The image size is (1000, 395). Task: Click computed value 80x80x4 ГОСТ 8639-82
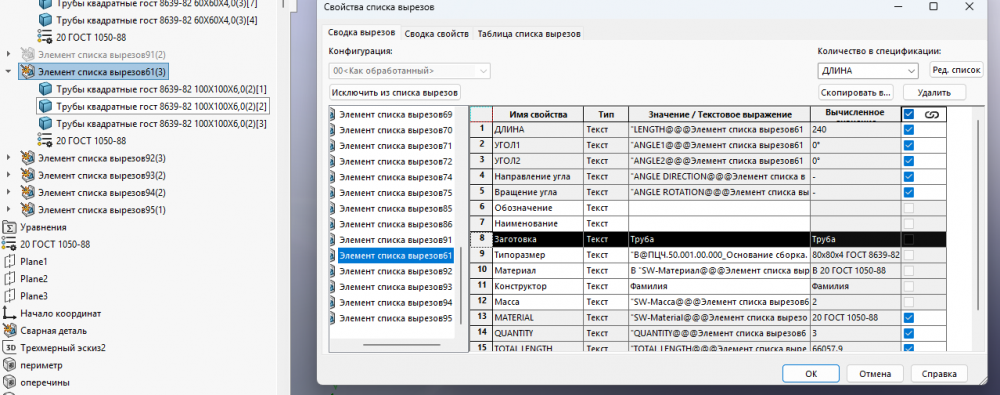[x=855, y=255]
